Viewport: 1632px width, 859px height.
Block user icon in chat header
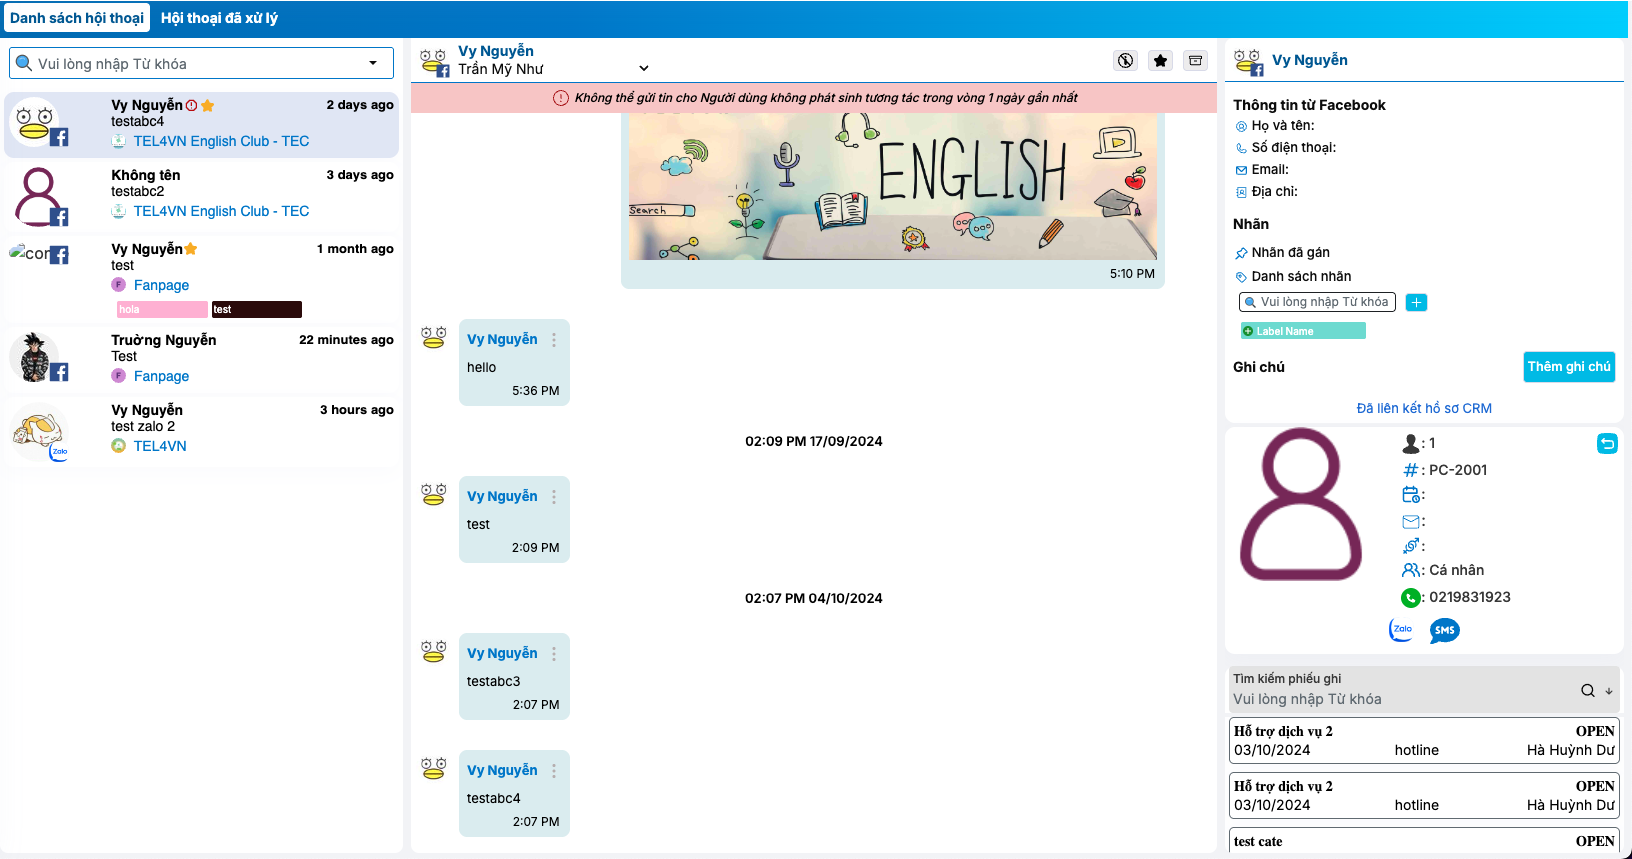point(1126,61)
